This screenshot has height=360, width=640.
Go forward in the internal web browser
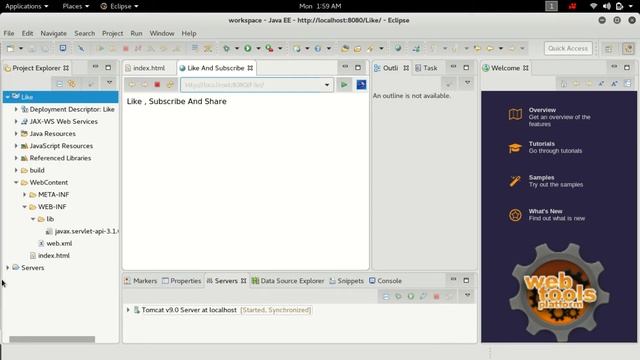(144, 84)
